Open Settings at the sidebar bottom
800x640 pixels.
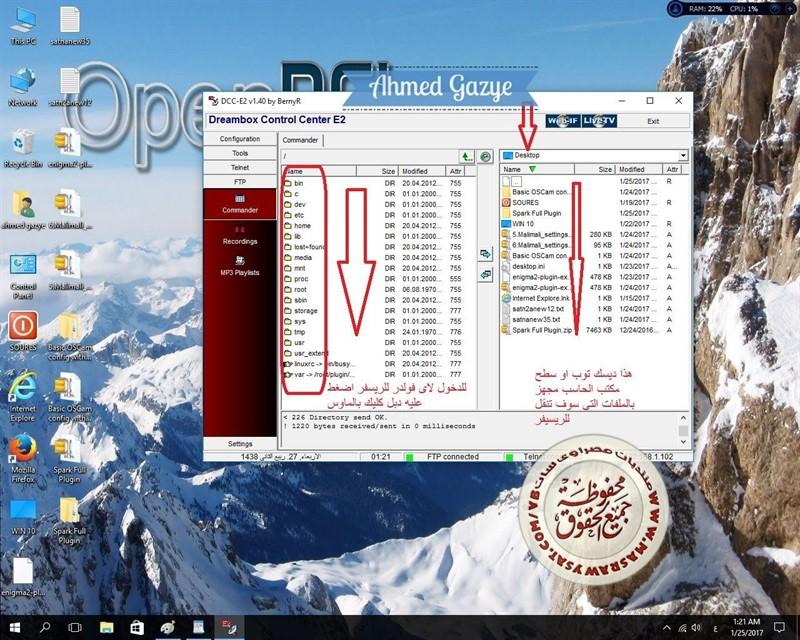point(240,444)
